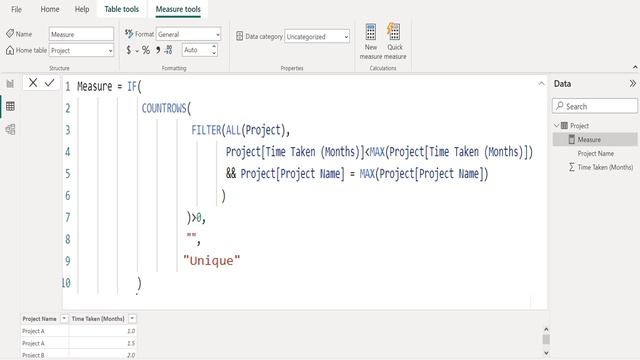Select the Project Name column header
Viewport: 640px width, 360px height.
click(40, 319)
